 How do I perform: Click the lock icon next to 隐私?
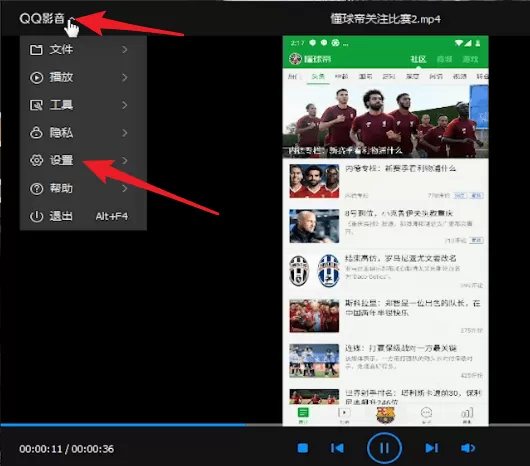(x=37, y=133)
